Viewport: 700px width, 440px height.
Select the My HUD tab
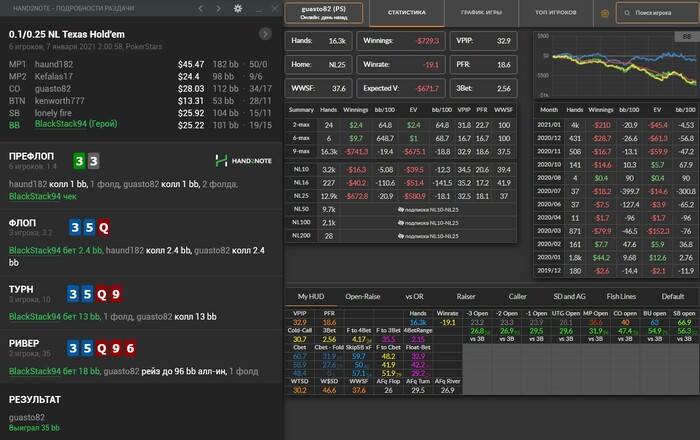click(311, 296)
